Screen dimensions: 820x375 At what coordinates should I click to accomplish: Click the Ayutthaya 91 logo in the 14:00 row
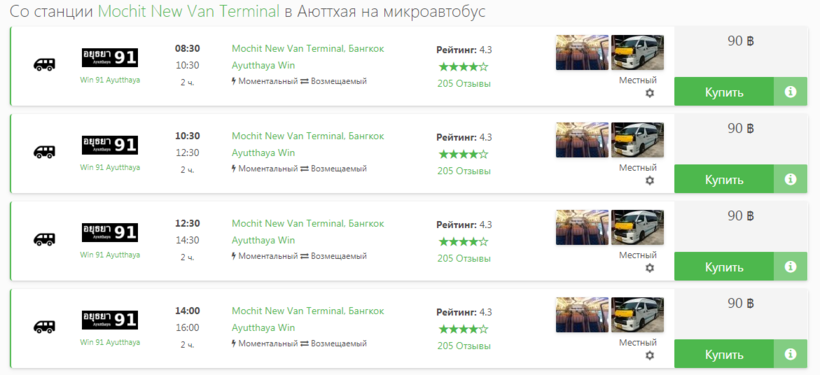pos(110,320)
